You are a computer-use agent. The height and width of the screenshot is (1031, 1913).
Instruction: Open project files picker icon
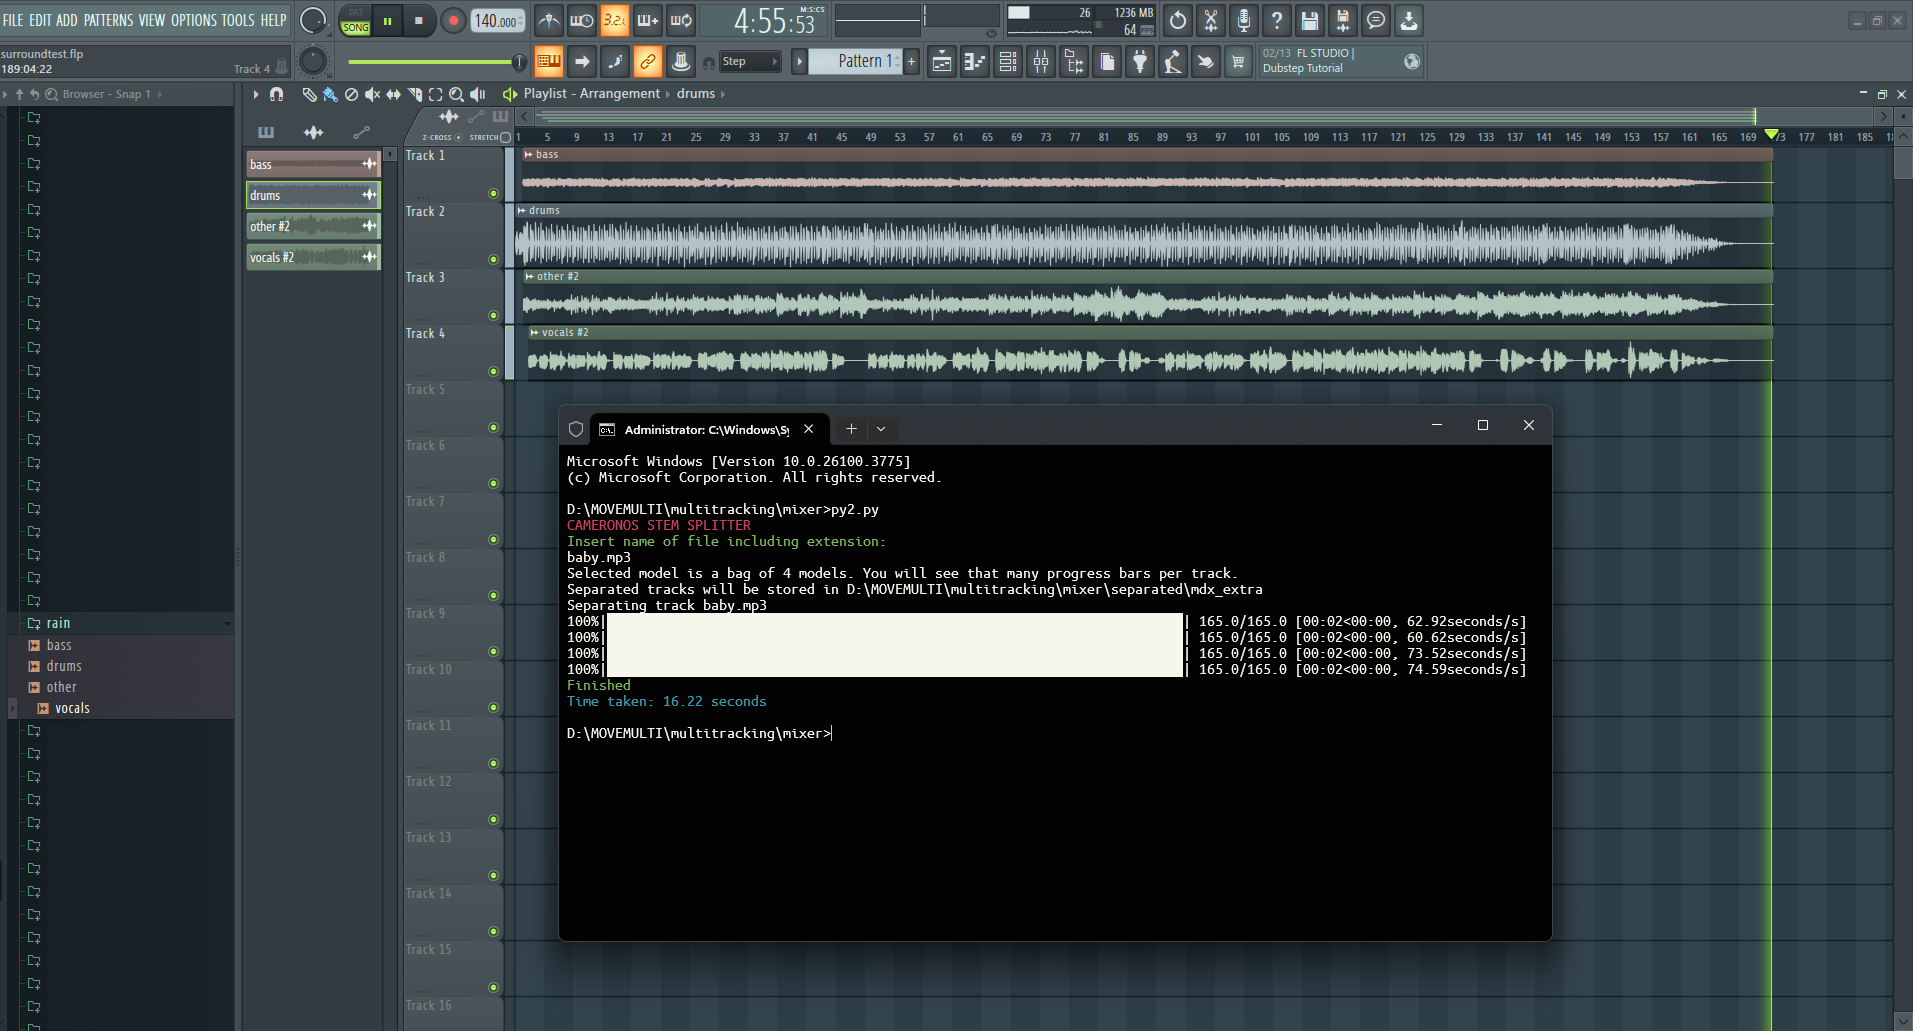pos(1107,62)
